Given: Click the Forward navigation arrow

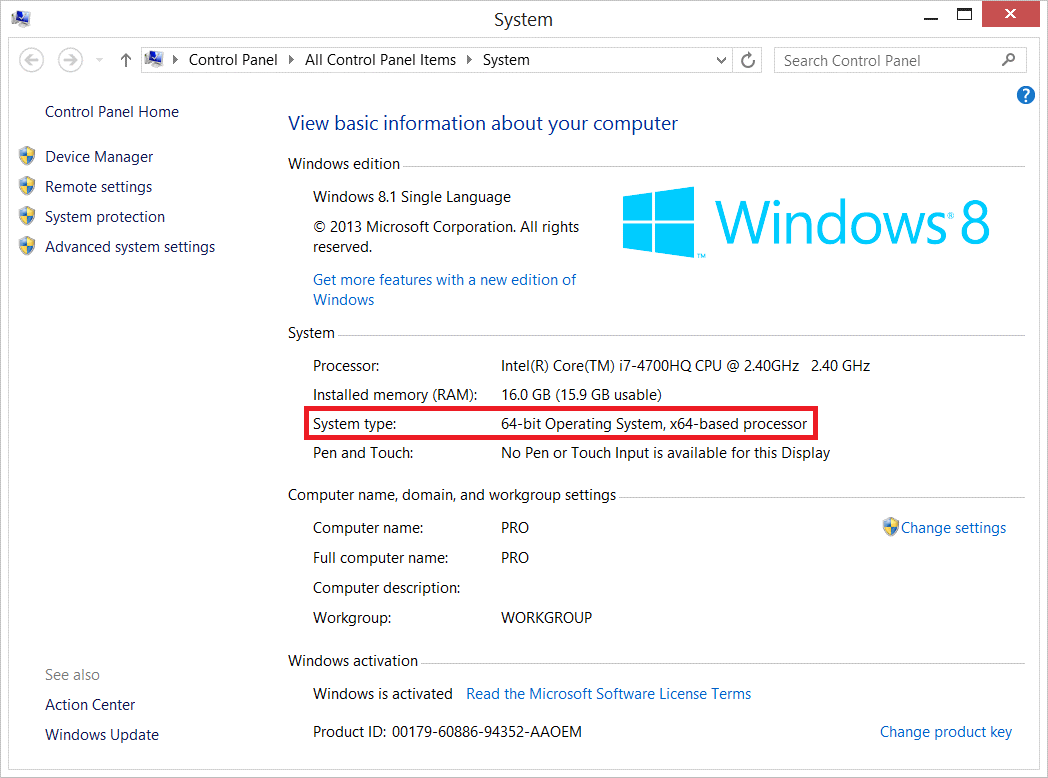Looking at the screenshot, I should coord(69,60).
